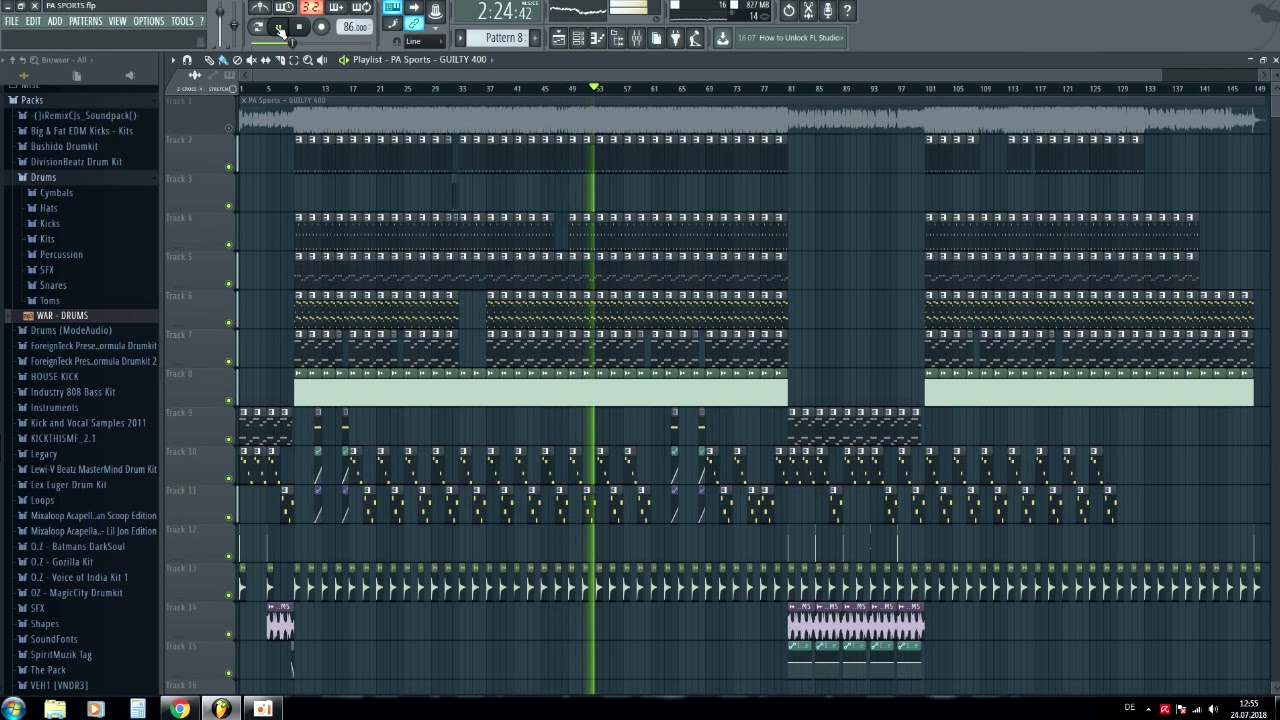
Task: Open the OPTIONS menu
Action: 148,21
